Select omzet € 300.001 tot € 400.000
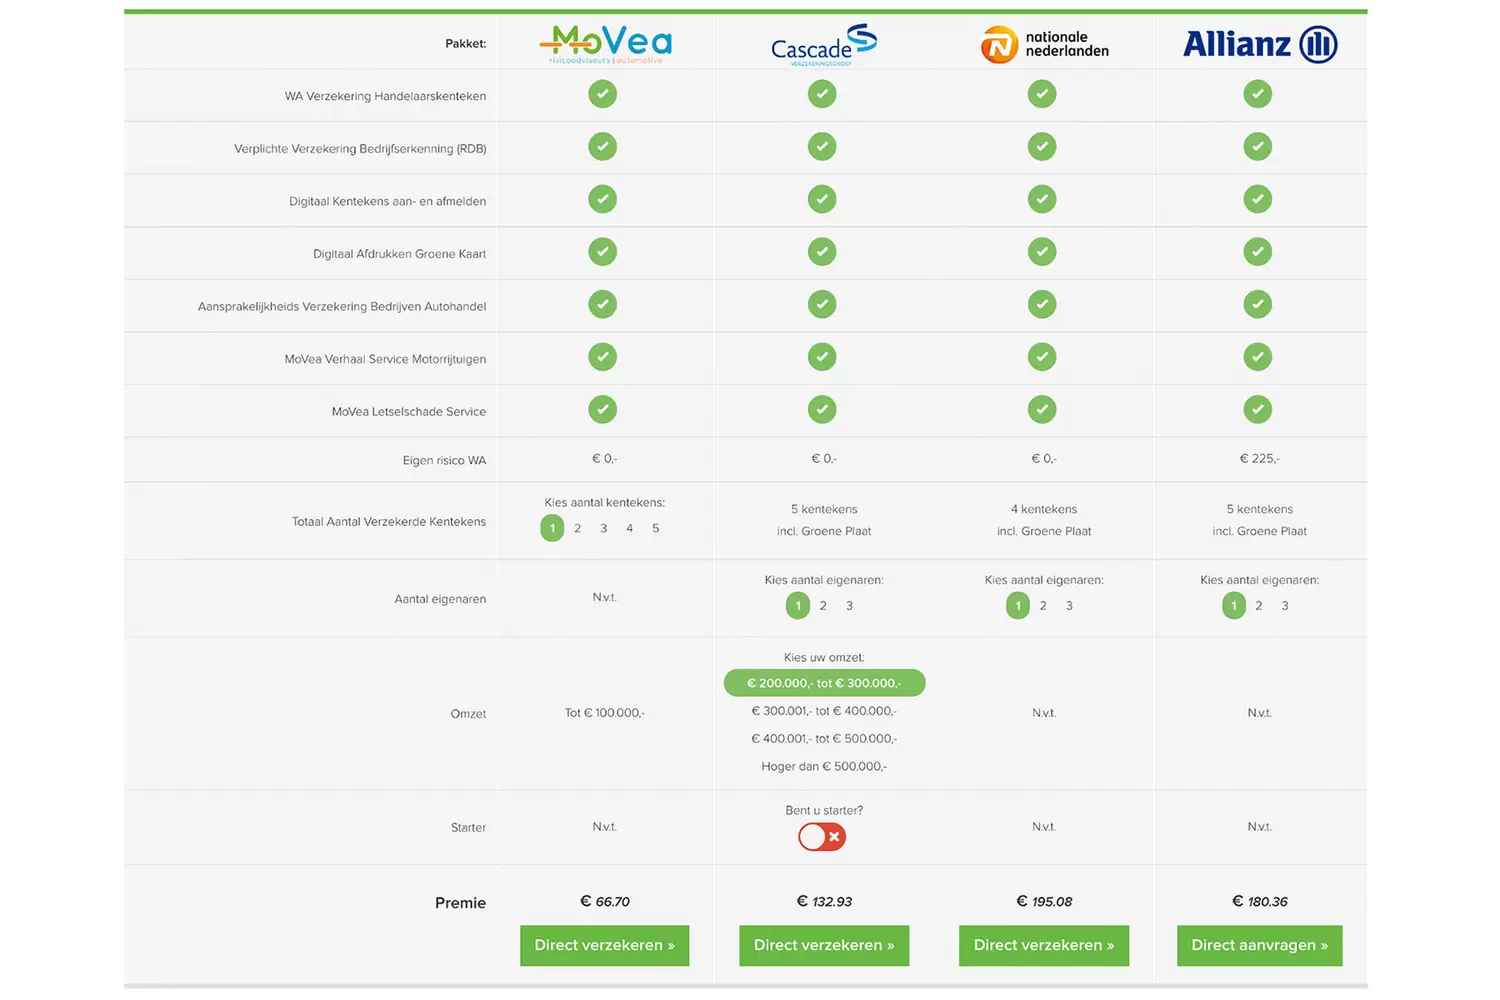 point(824,711)
